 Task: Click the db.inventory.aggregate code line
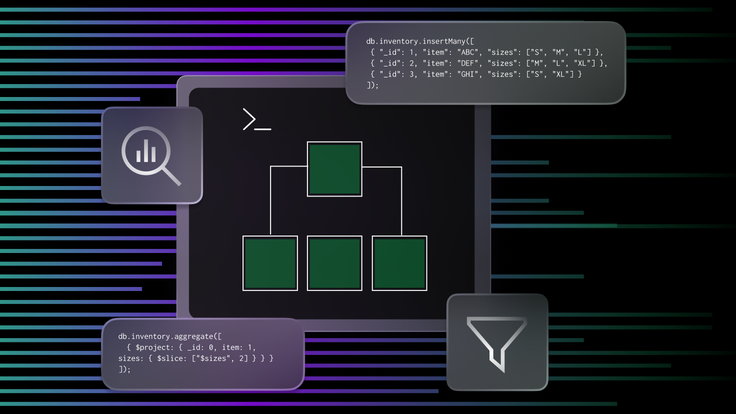click(x=170, y=337)
